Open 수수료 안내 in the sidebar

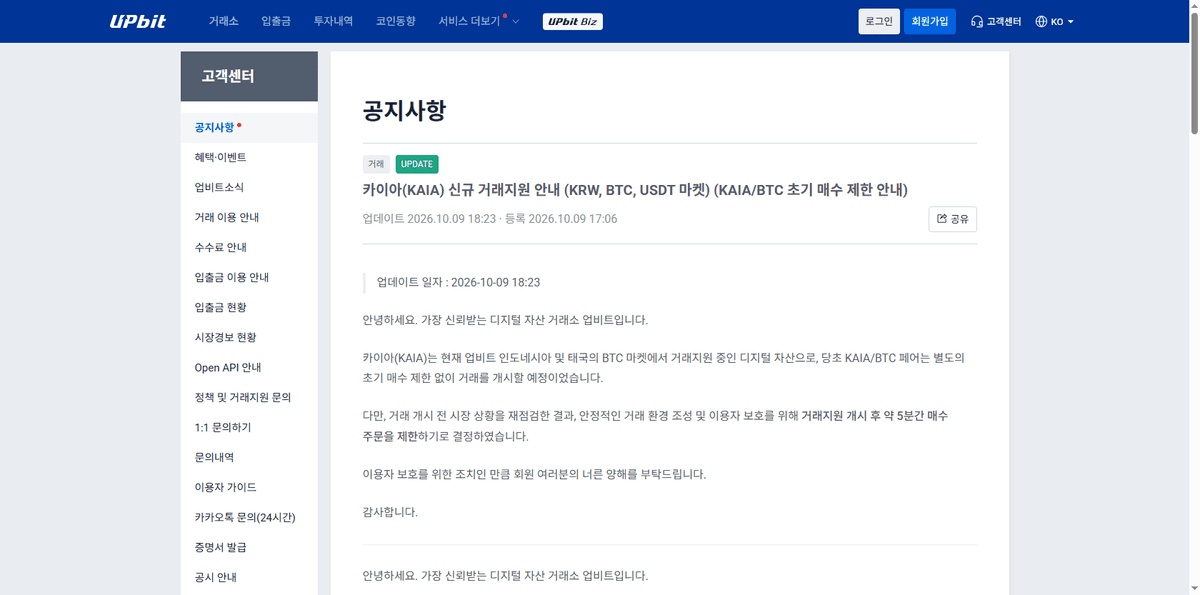(x=249, y=247)
